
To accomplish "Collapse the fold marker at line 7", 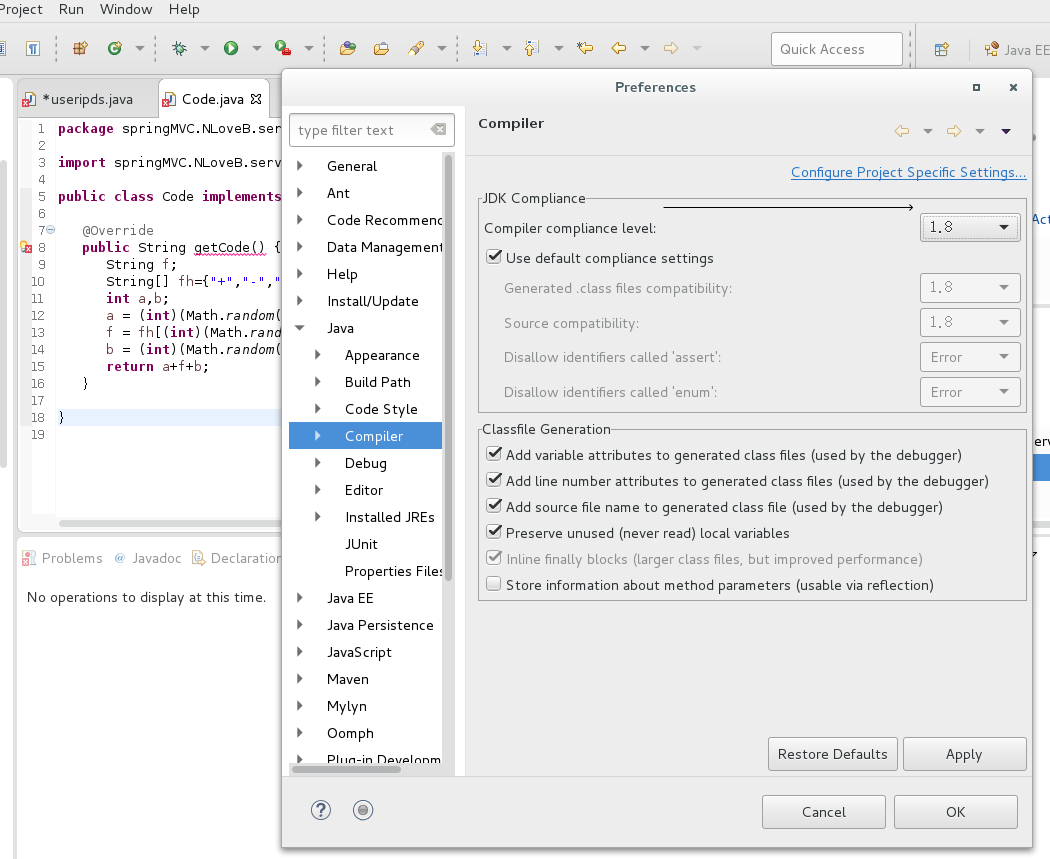I will [51, 230].
